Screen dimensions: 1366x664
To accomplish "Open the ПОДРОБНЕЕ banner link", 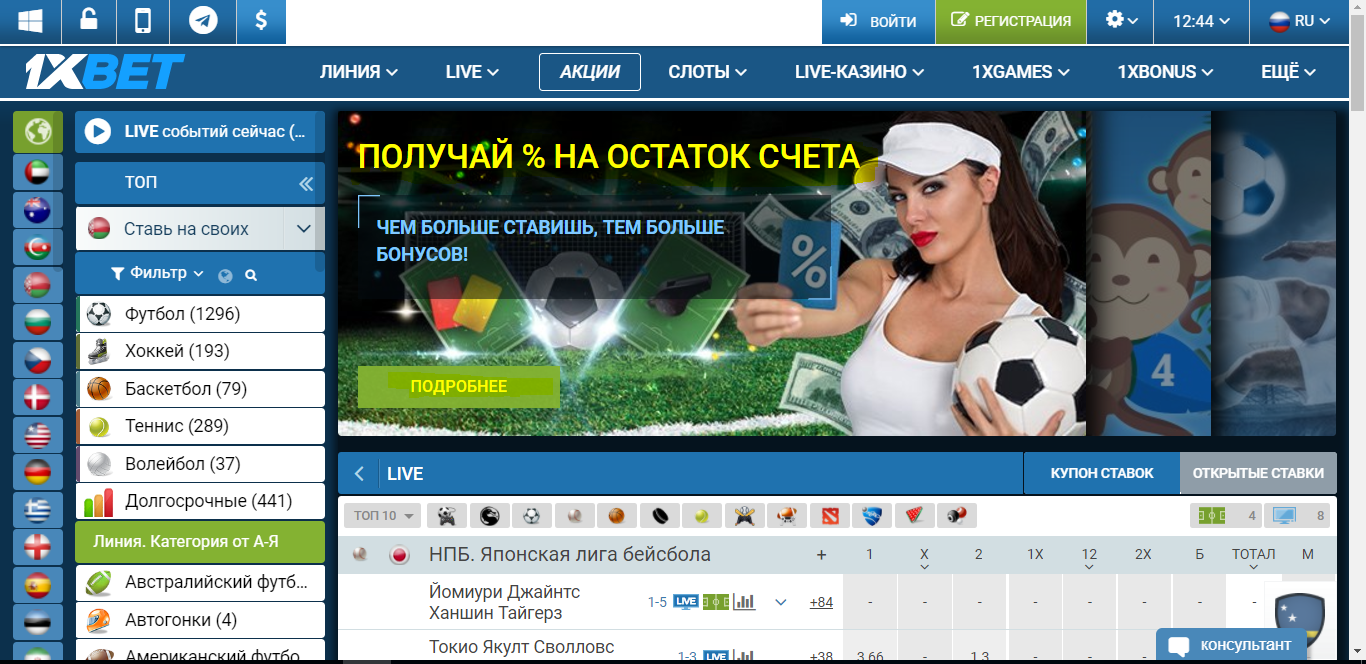I will point(458,386).
